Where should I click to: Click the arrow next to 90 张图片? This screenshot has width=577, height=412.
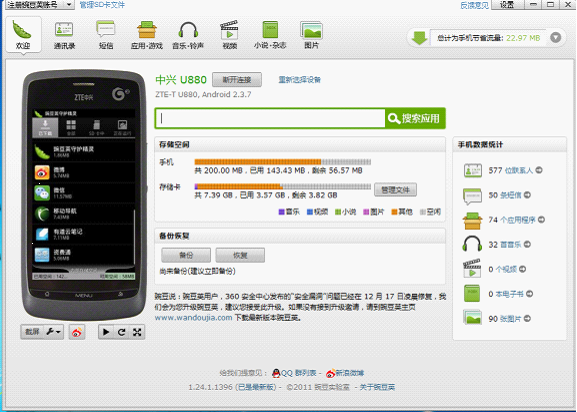pos(527,318)
